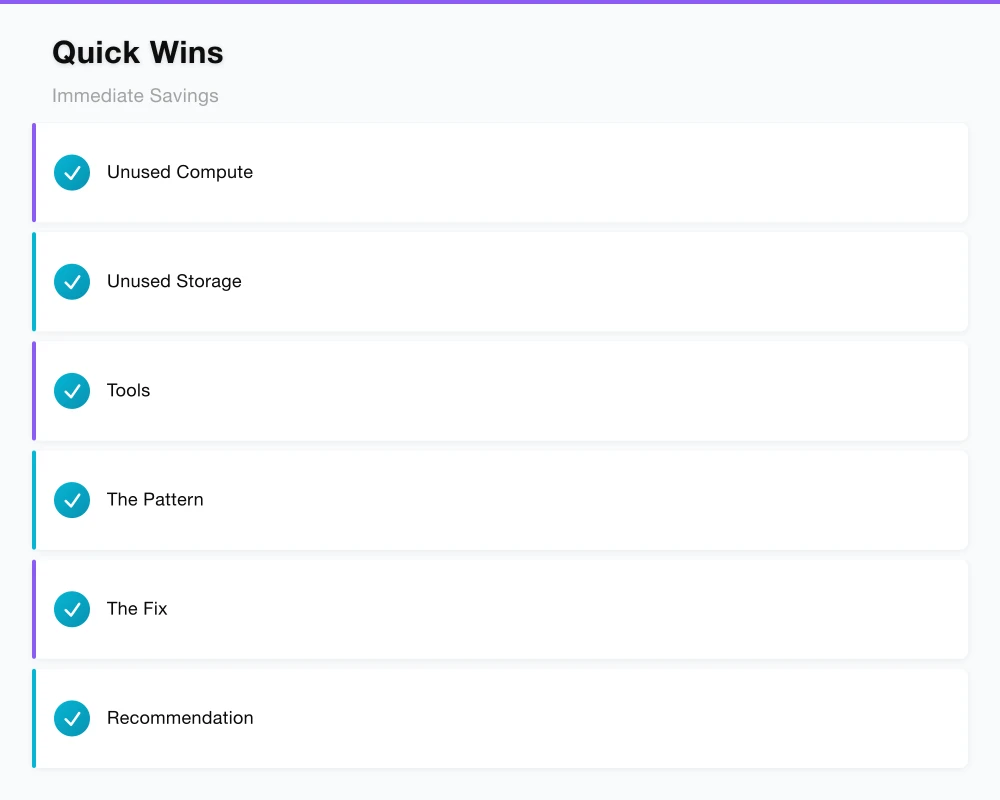1000x800 pixels.
Task: Click purple accent bar on Unused Compute card
Action: tap(34, 172)
